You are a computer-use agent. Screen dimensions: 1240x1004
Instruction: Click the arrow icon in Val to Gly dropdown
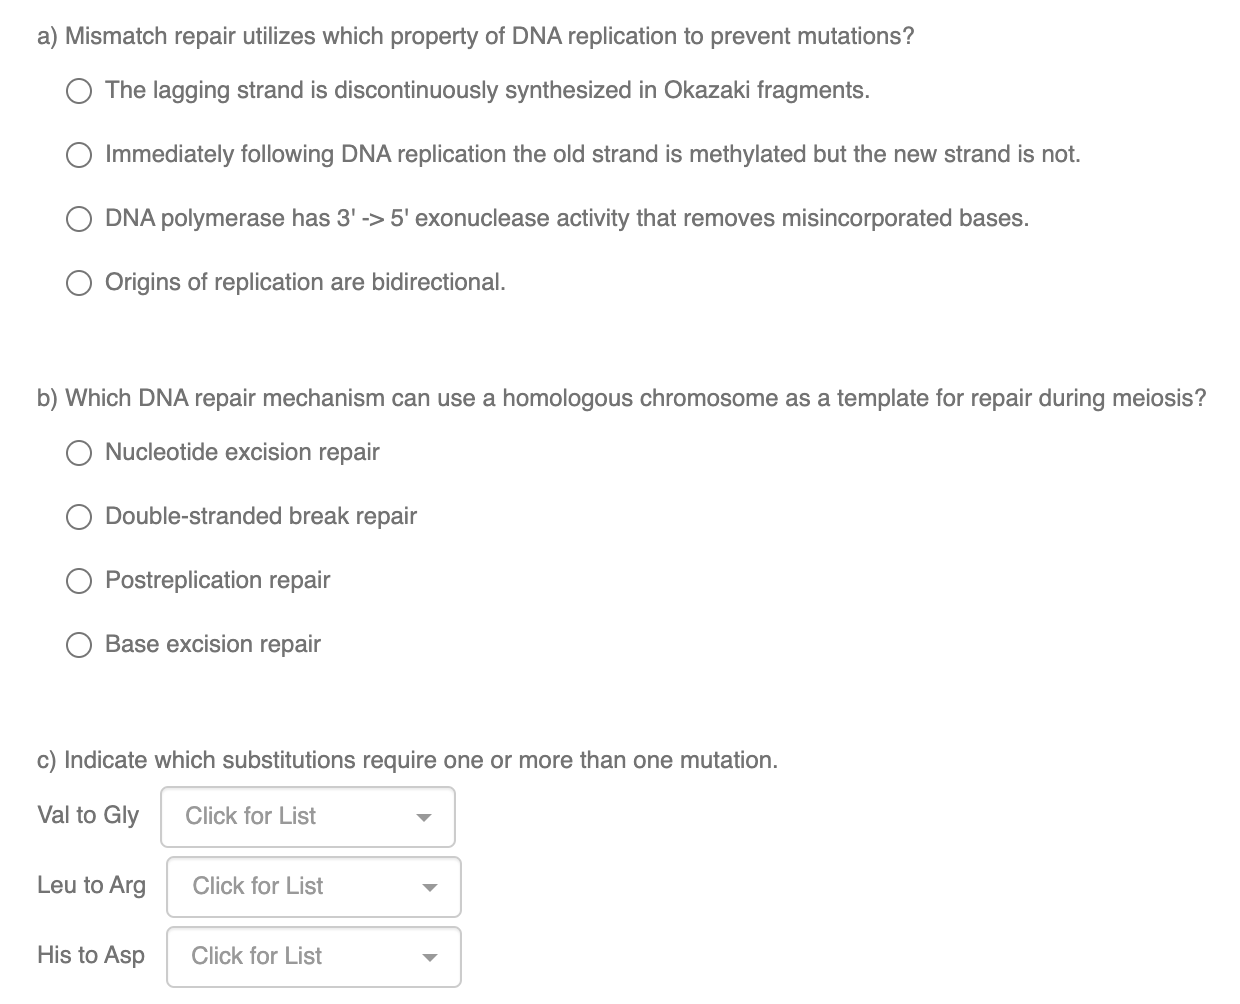424,818
